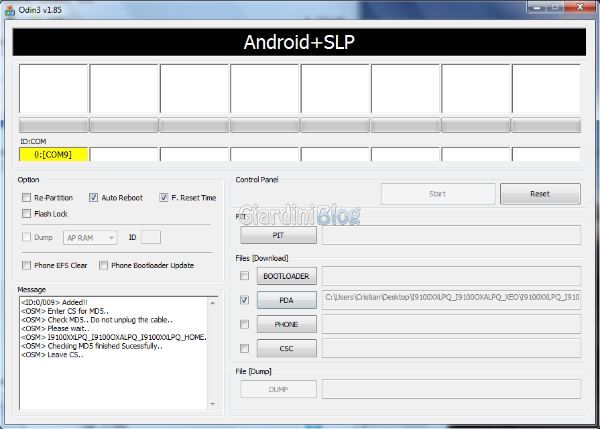Click Message log scrollbar down arrow

click(213, 404)
